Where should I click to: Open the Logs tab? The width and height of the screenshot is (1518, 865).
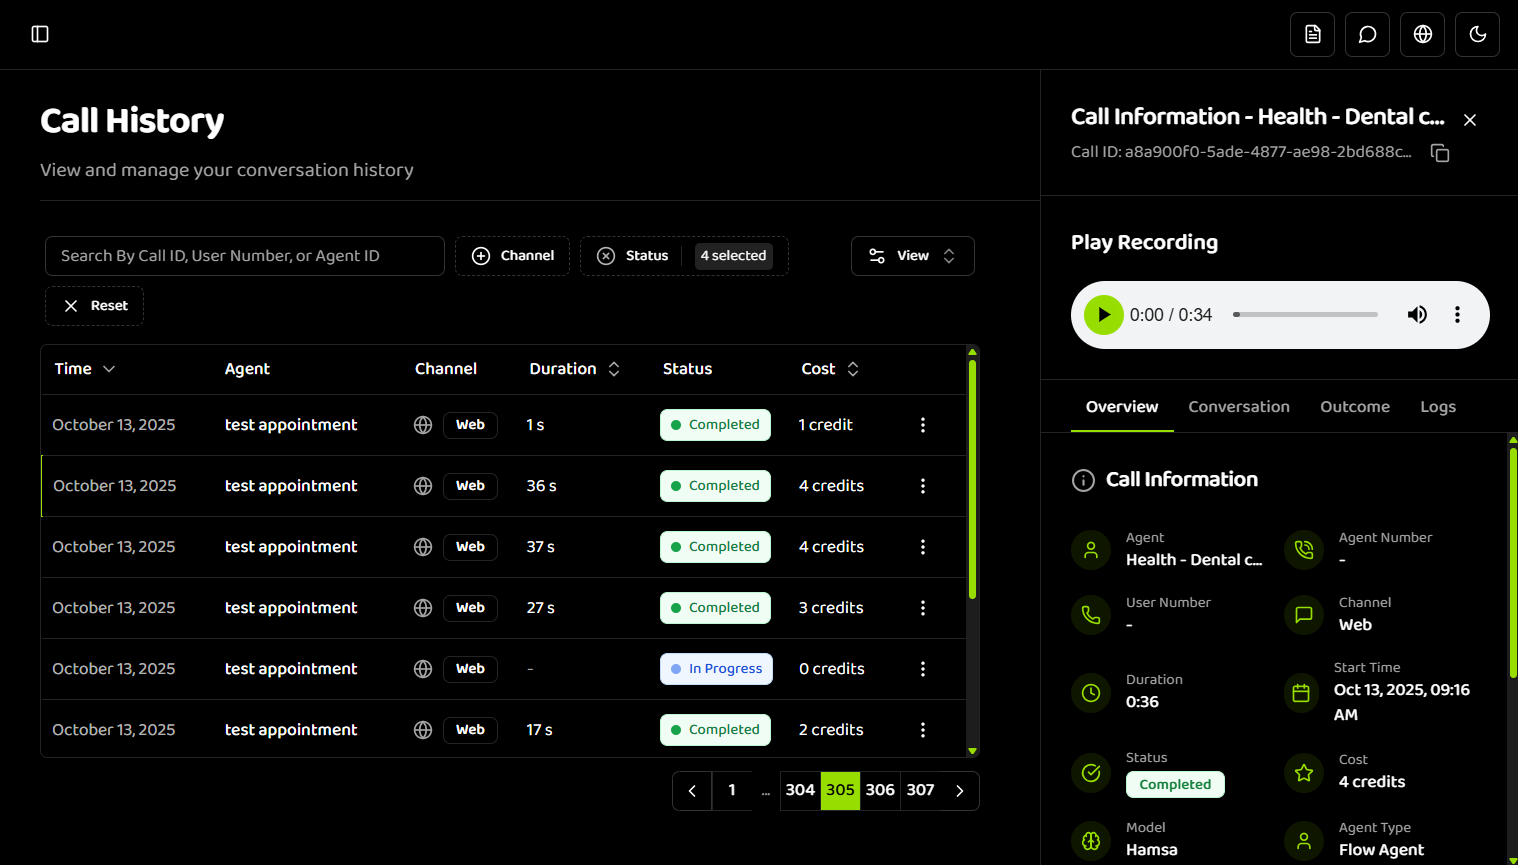point(1437,406)
